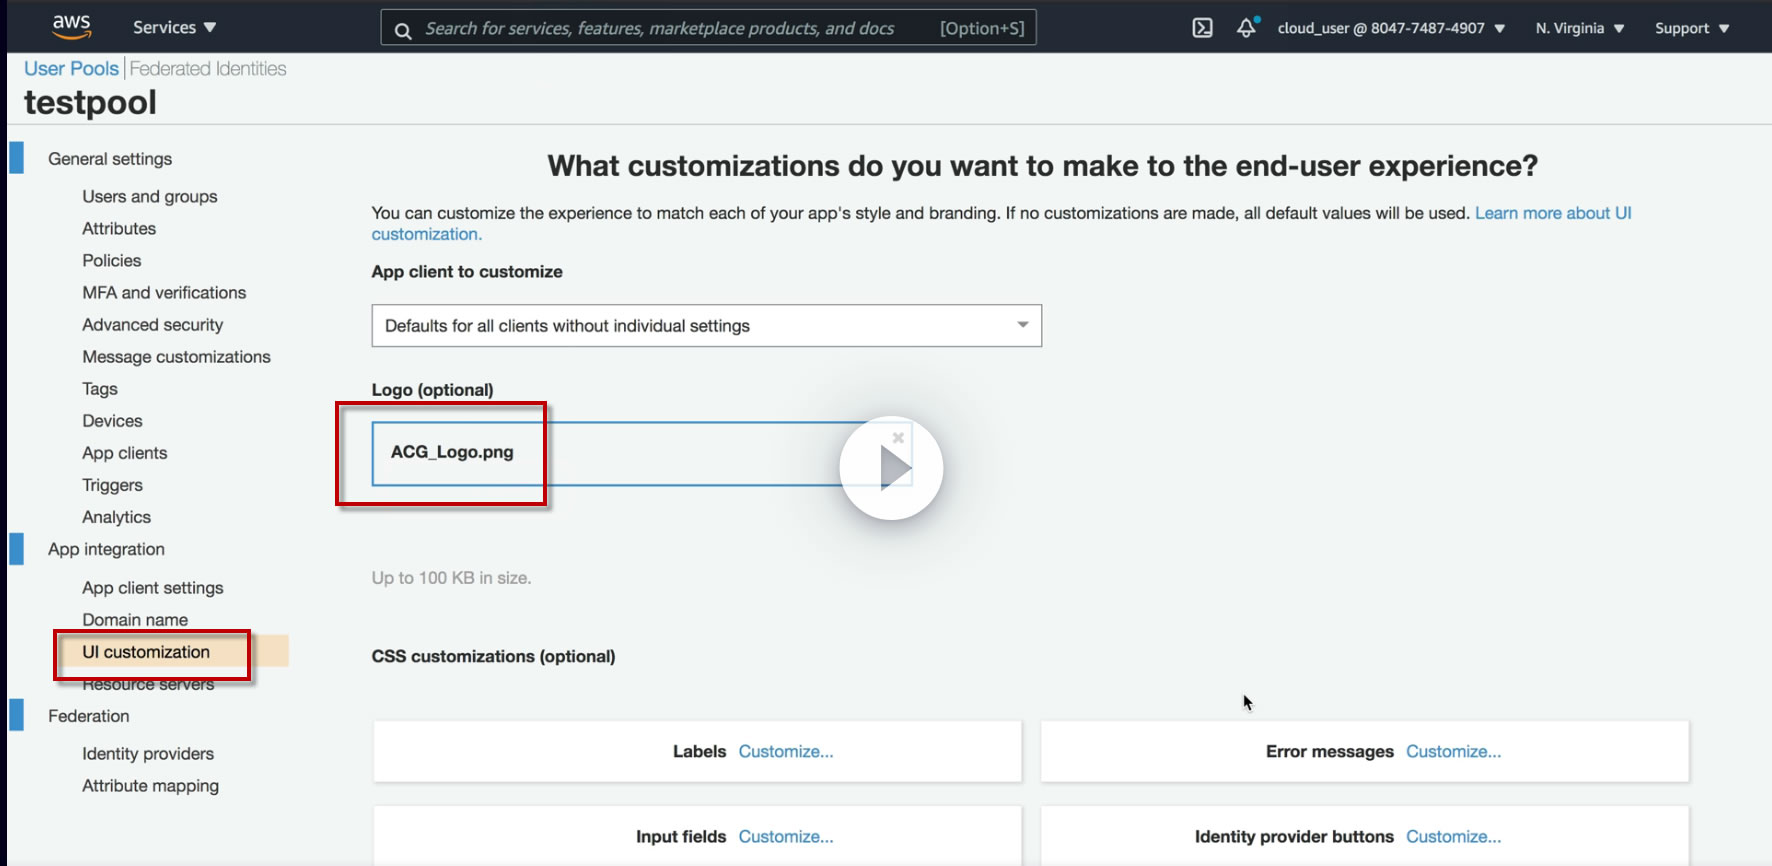Switch to Federated Identities tab
This screenshot has height=866, width=1772.
208,69
